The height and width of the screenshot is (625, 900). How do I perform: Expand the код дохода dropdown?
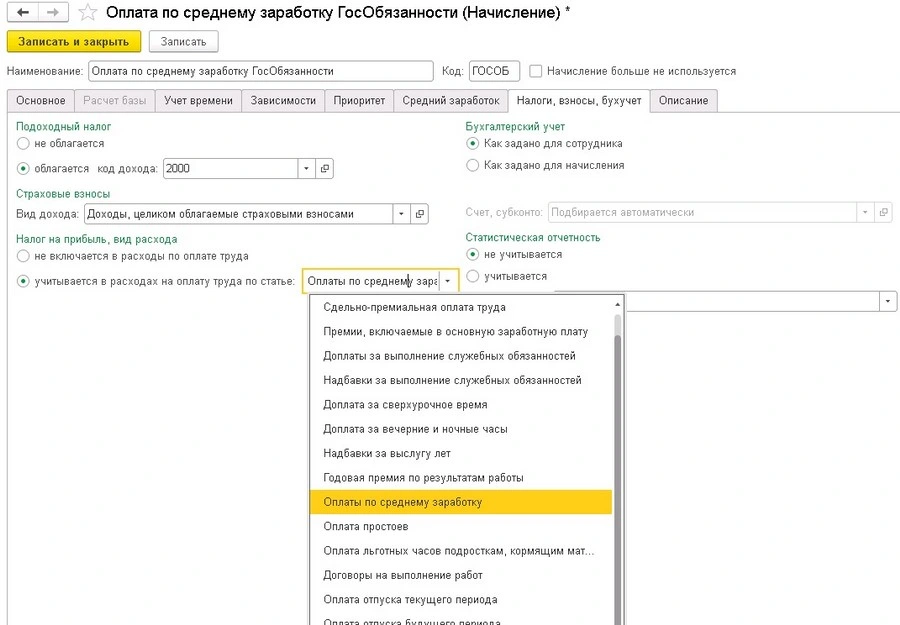click(306, 169)
